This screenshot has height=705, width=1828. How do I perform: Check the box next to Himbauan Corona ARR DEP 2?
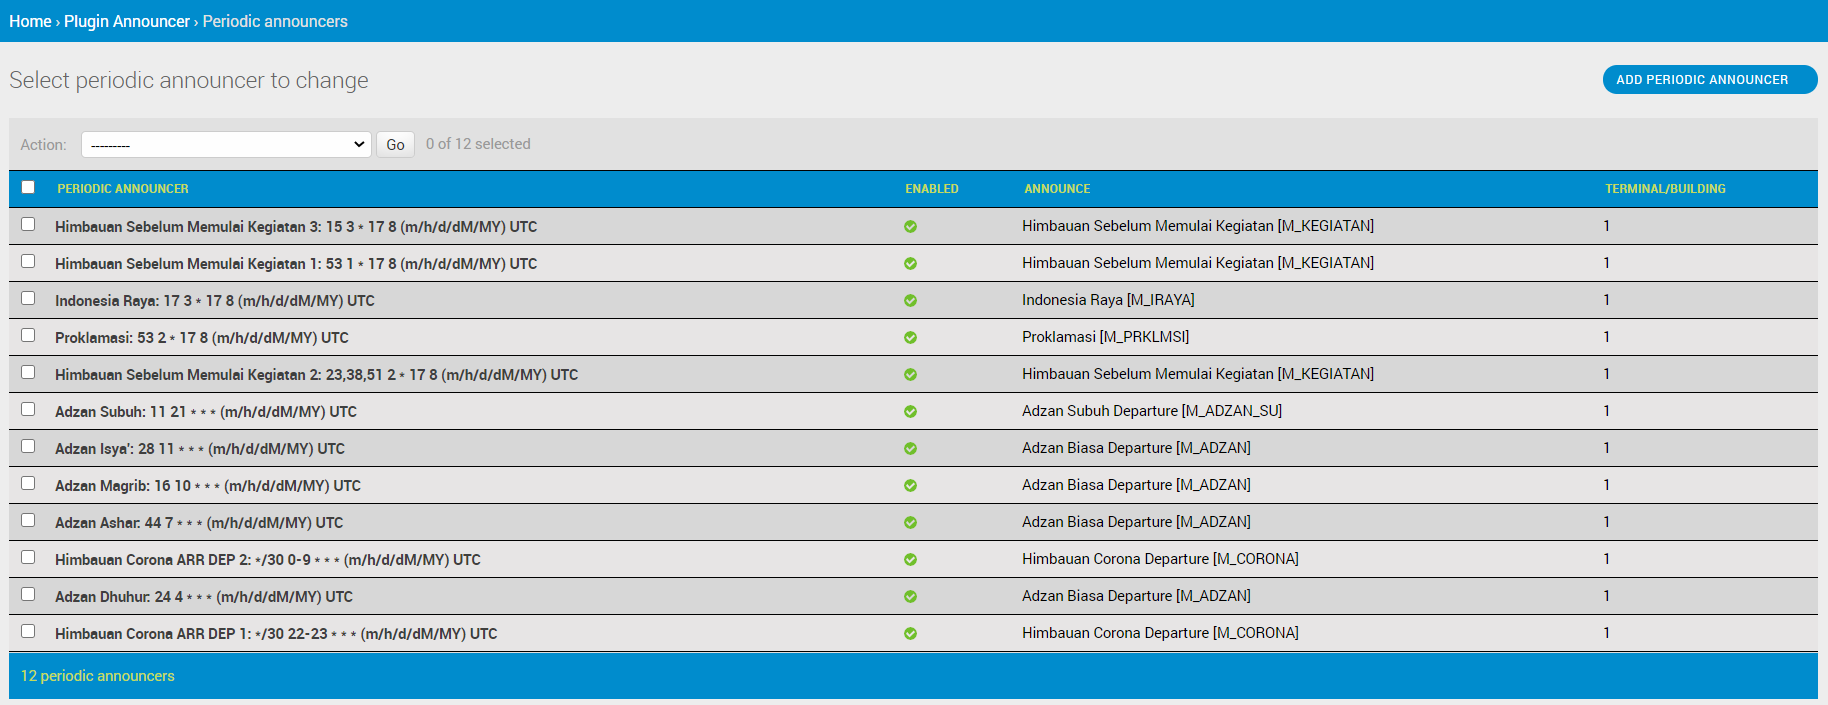coord(28,557)
